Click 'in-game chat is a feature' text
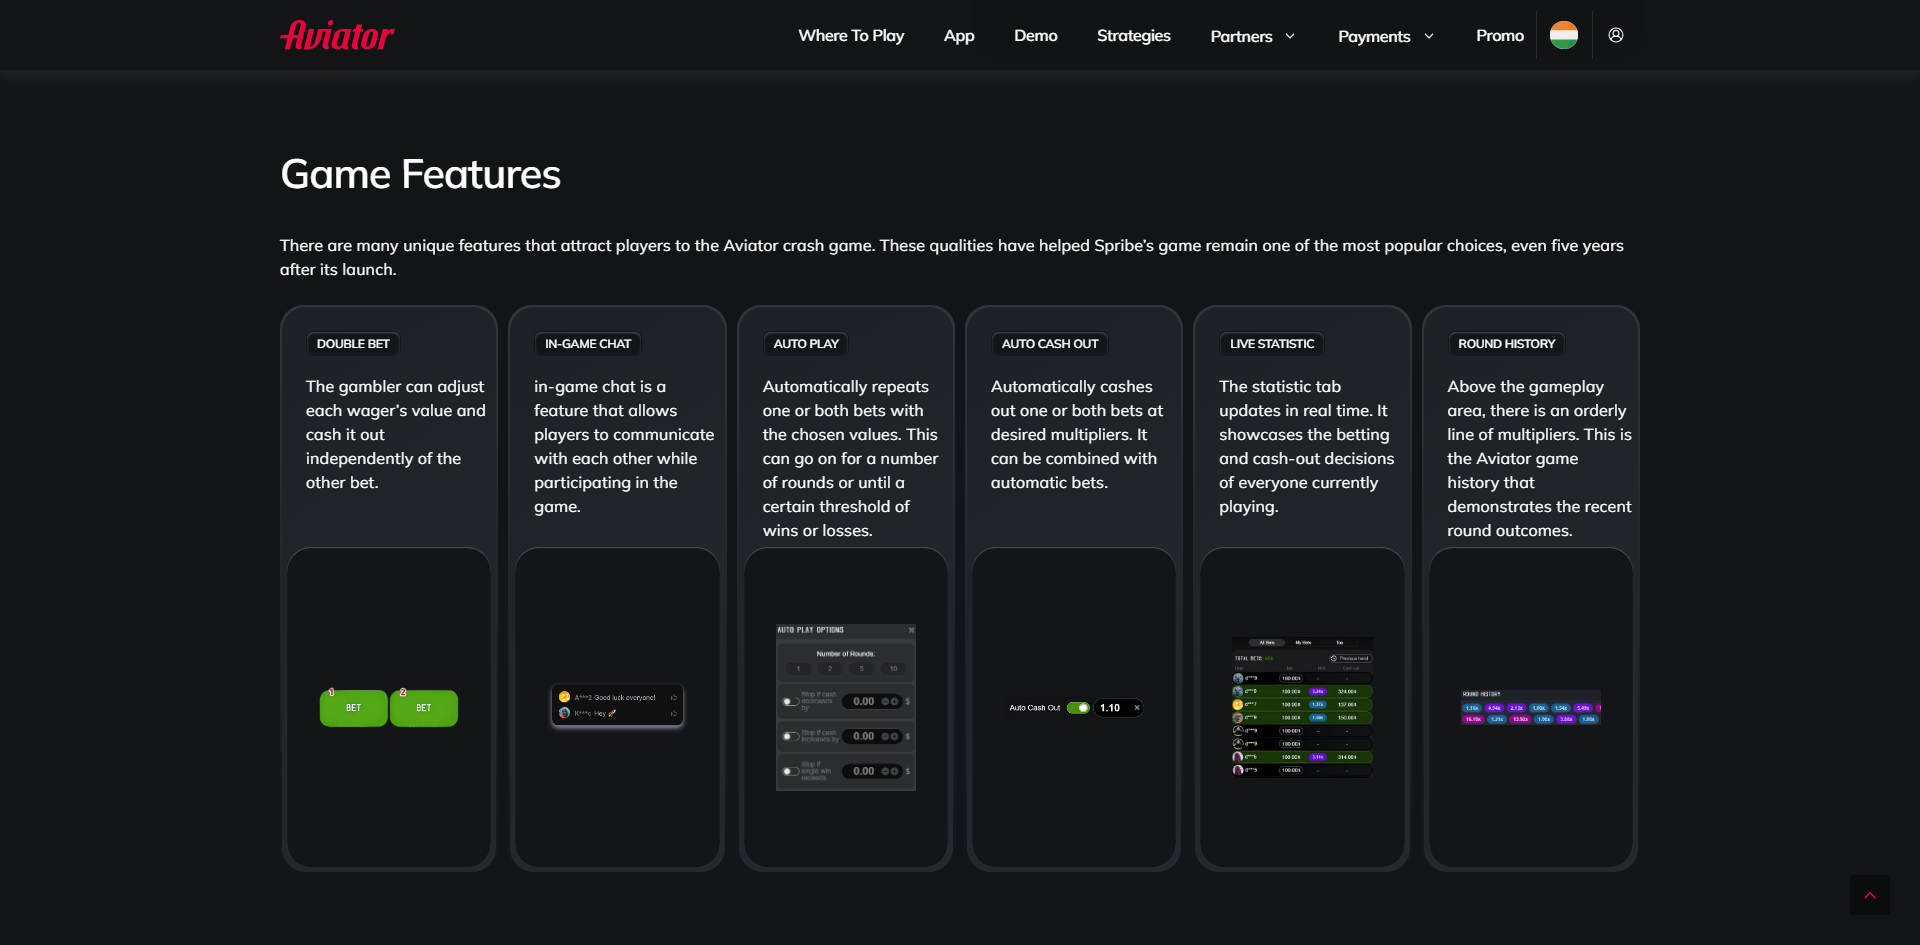This screenshot has height=945, width=1920. (624, 446)
